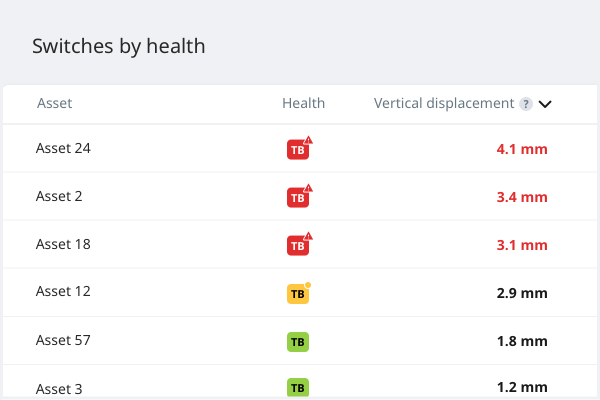Click the red TB health badge for Asset 18
This screenshot has height=400, width=600.
coord(298,246)
